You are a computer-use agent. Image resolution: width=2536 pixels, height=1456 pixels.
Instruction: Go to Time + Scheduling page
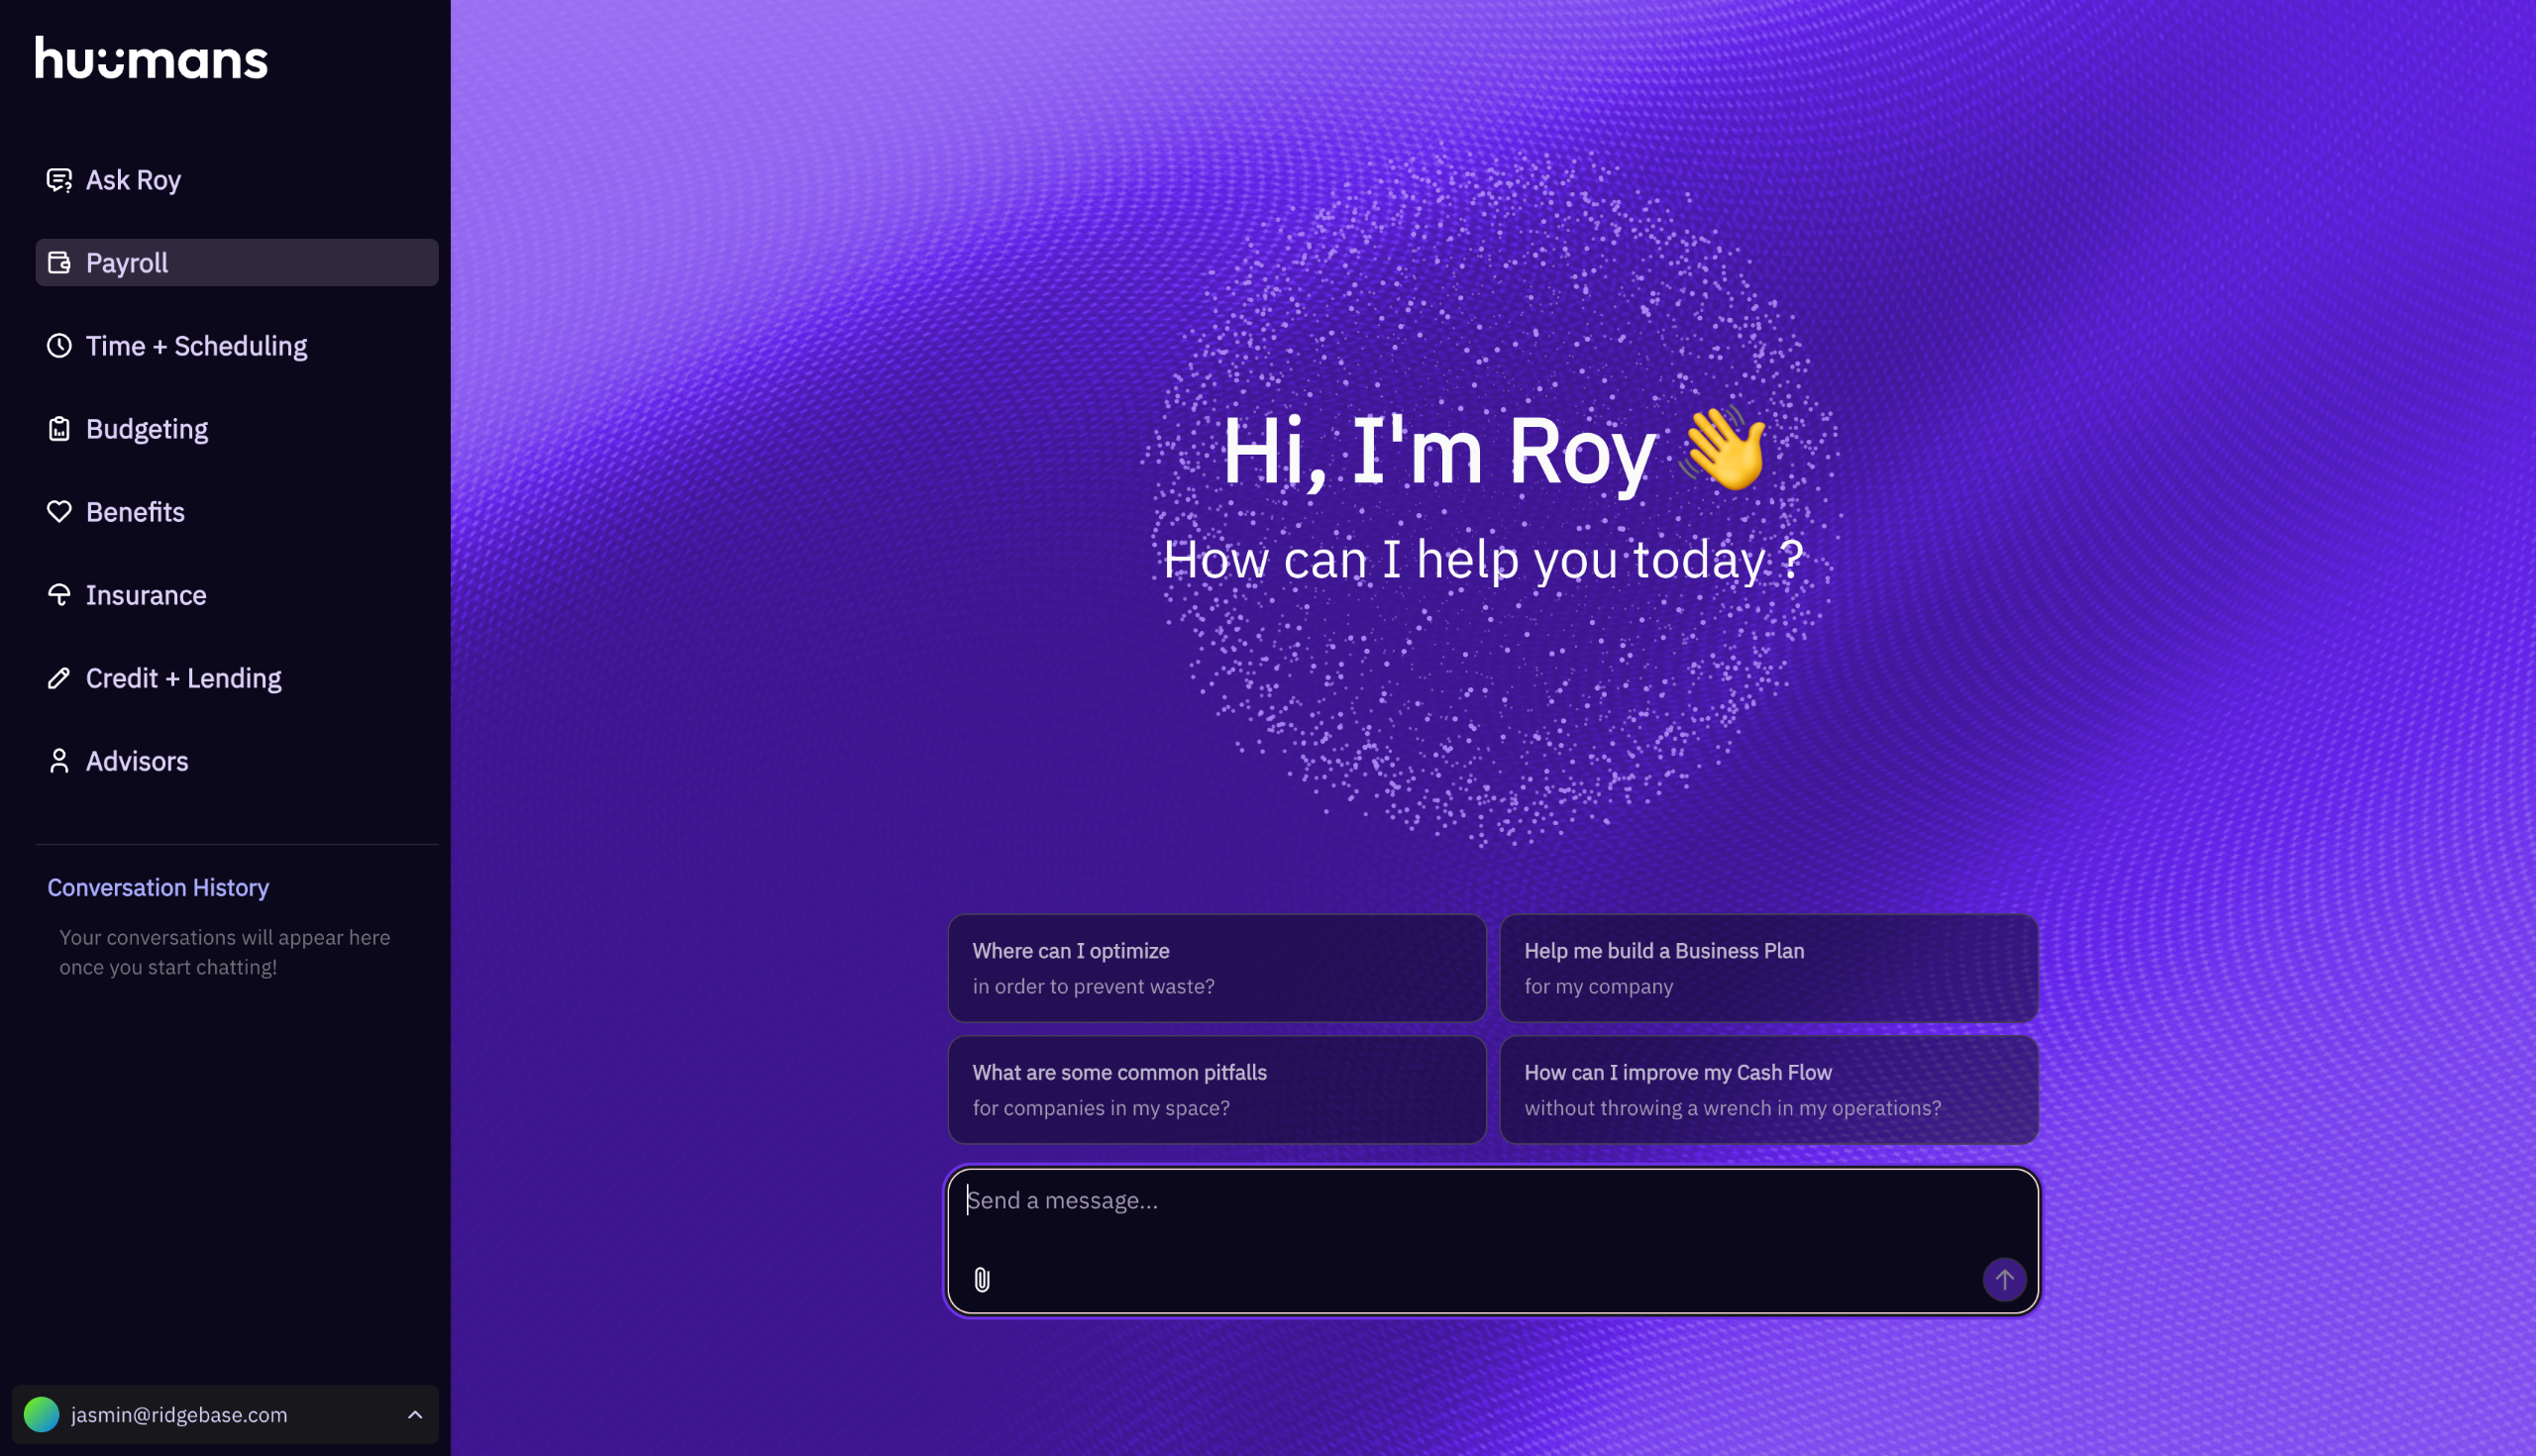[x=196, y=346]
